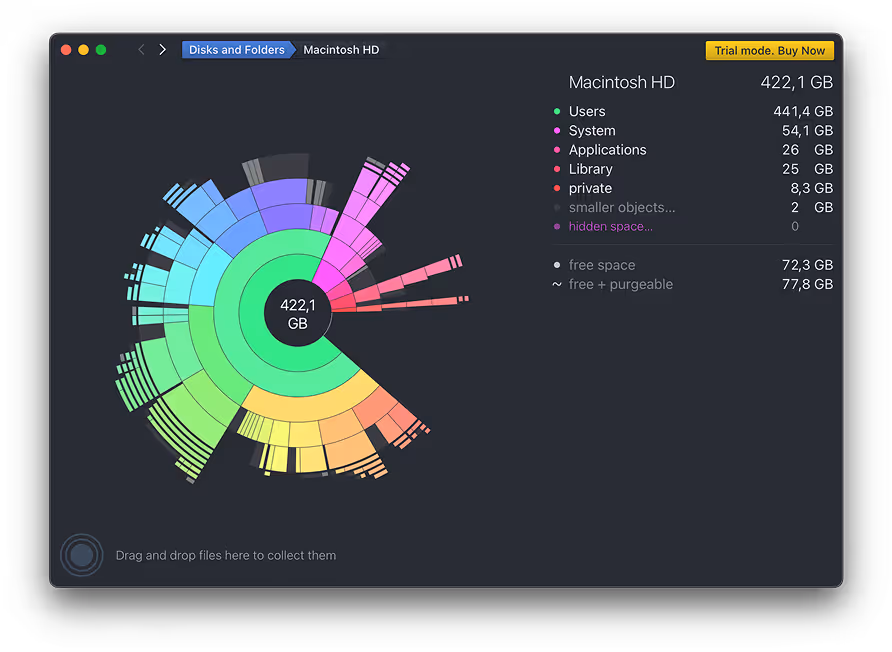Image resolution: width=892 pixels, height=652 pixels.
Task: Click the orange-red dot beside private
Action: [x=557, y=188]
